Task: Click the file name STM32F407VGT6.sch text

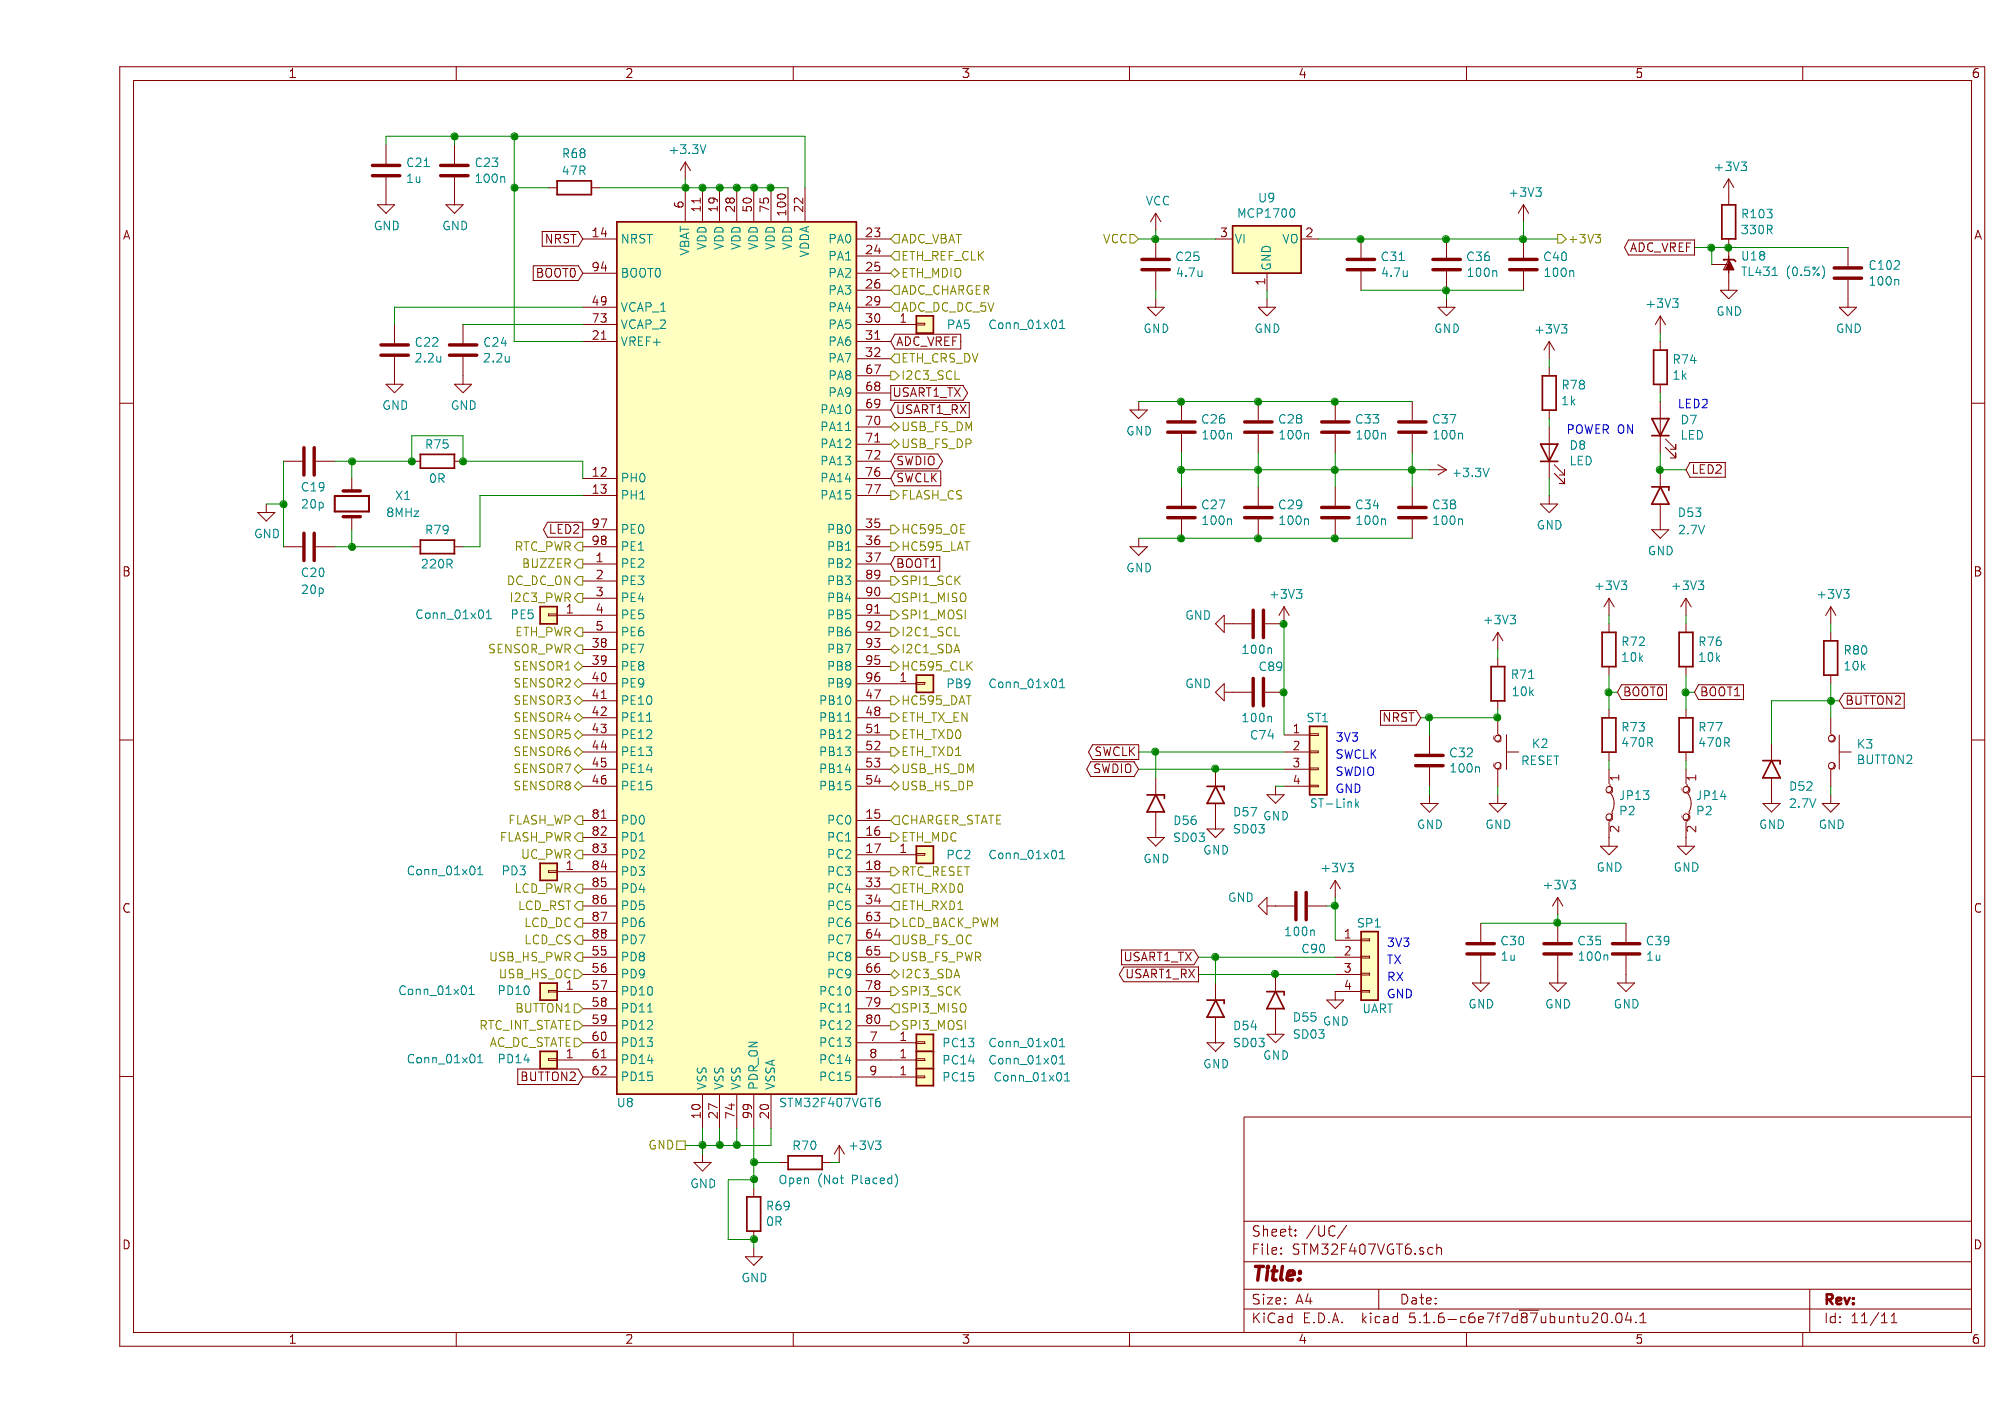Action: click(1366, 1249)
